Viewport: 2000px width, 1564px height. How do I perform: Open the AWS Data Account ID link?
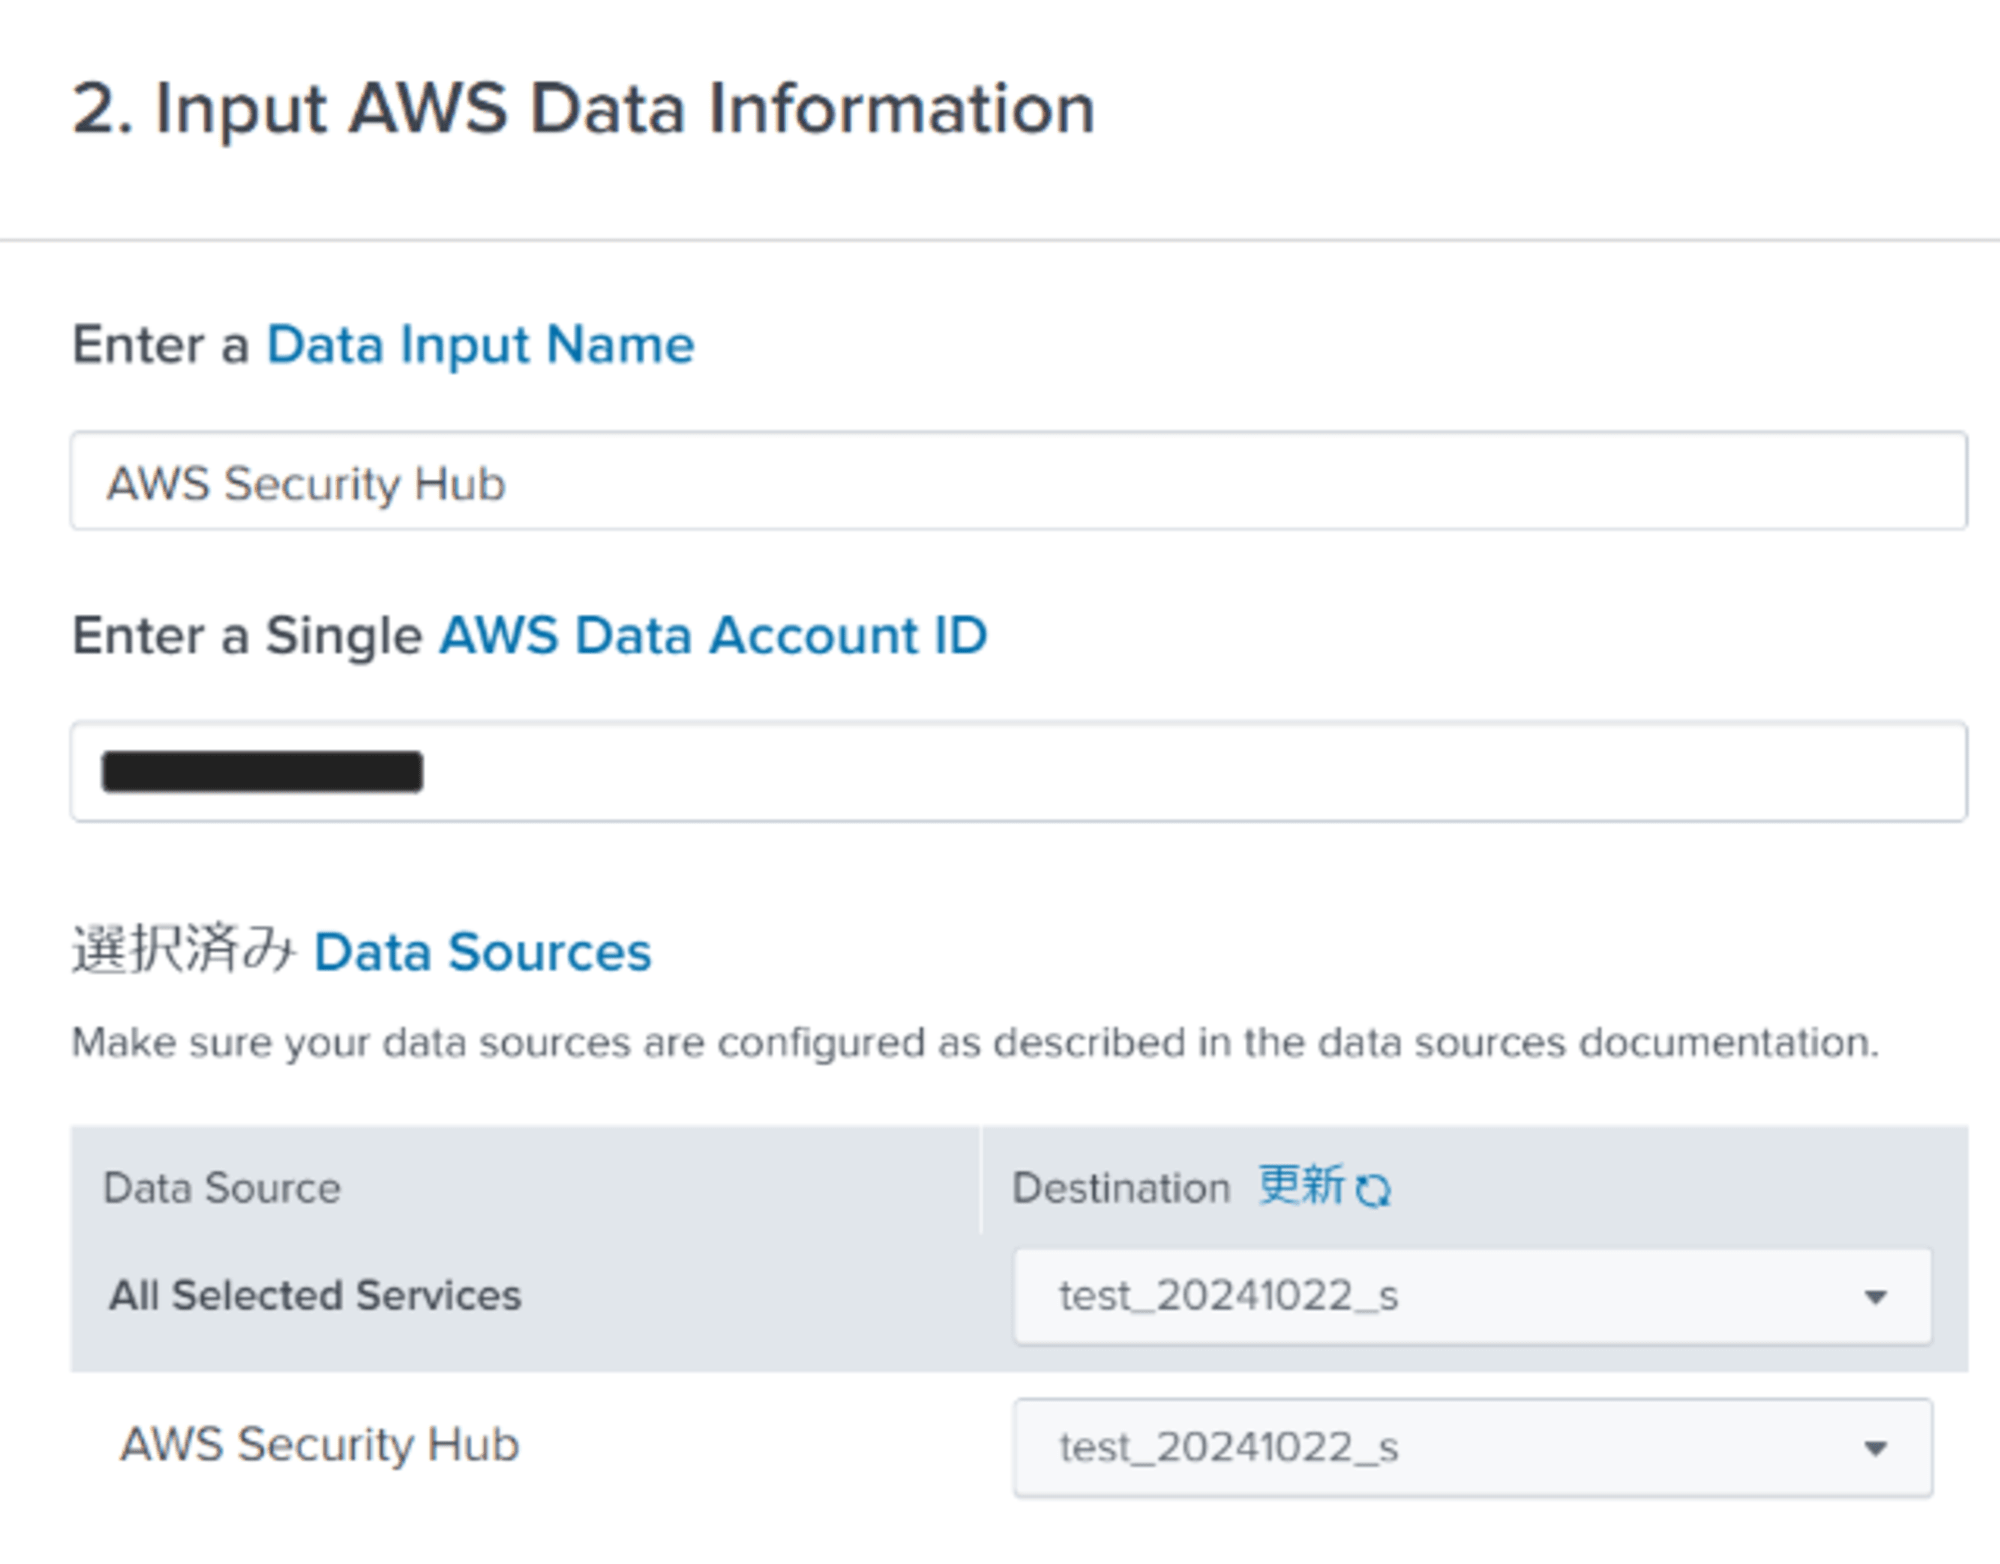tap(713, 636)
